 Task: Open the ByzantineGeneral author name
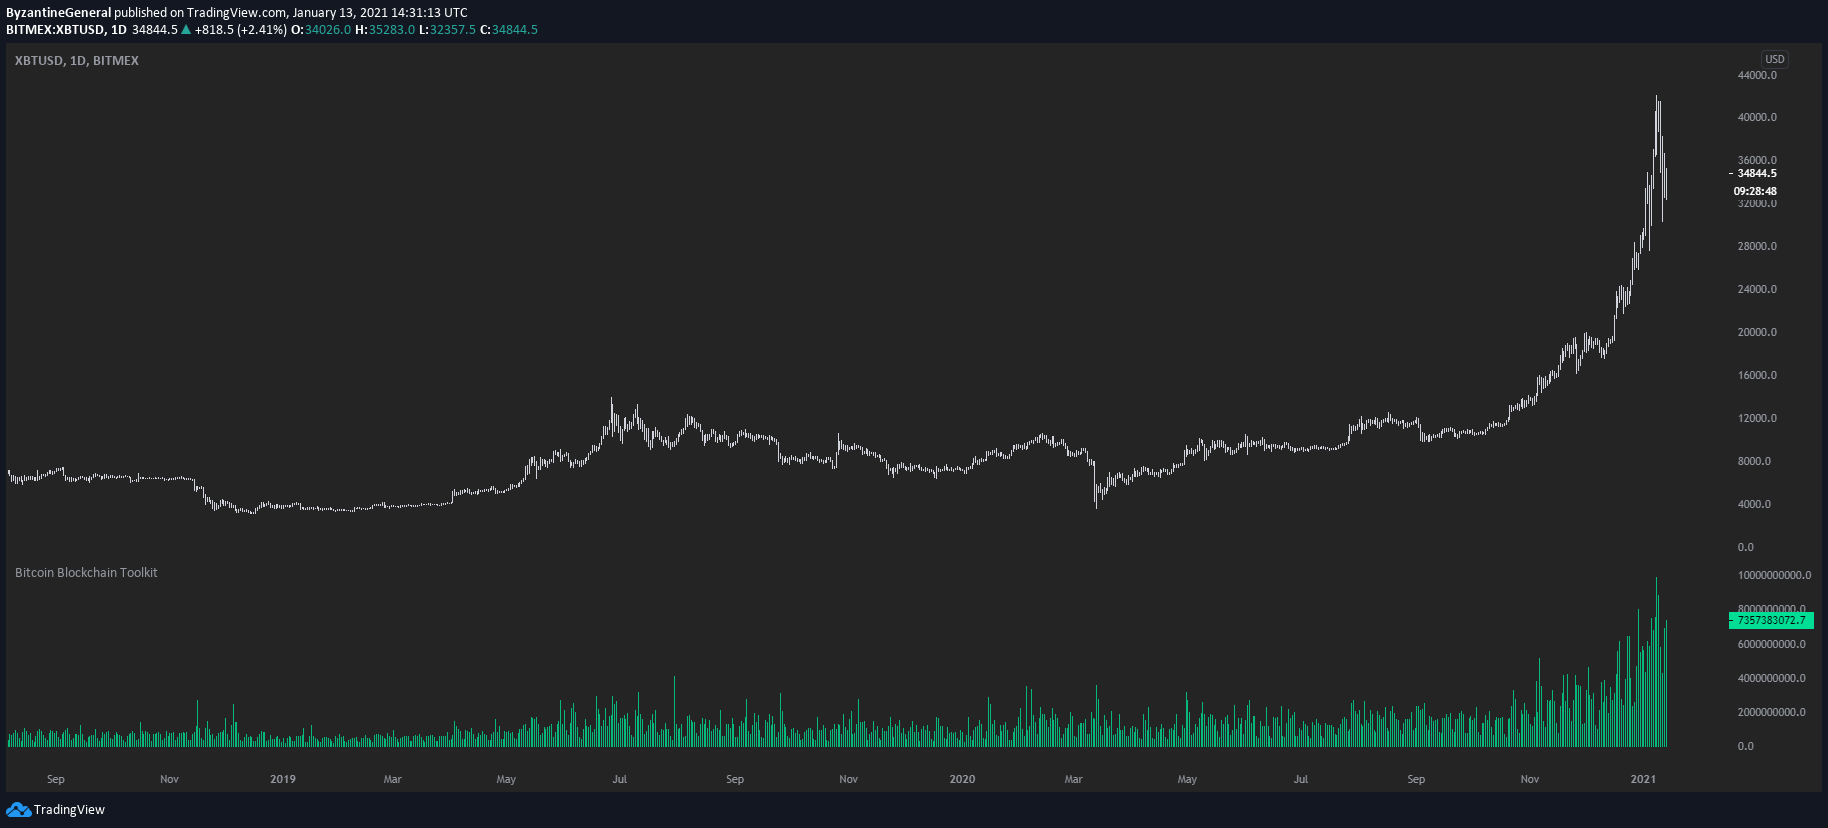tap(59, 13)
